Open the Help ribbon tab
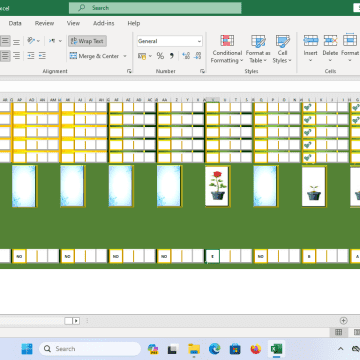Screen dimensions: 360x360 pyautogui.click(x=134, y=23)
